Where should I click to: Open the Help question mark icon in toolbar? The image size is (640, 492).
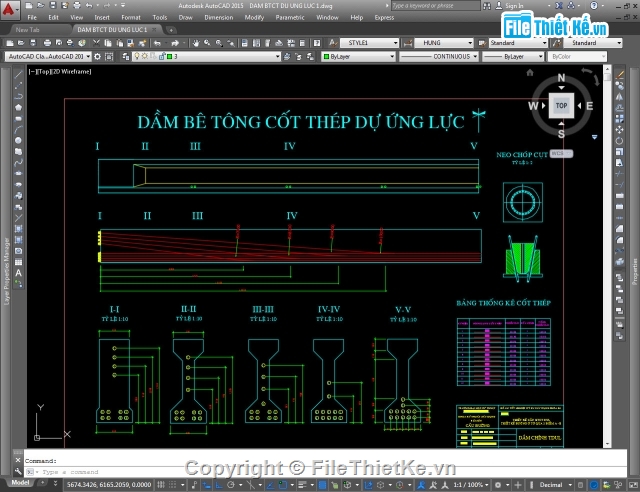click(317, 43)
